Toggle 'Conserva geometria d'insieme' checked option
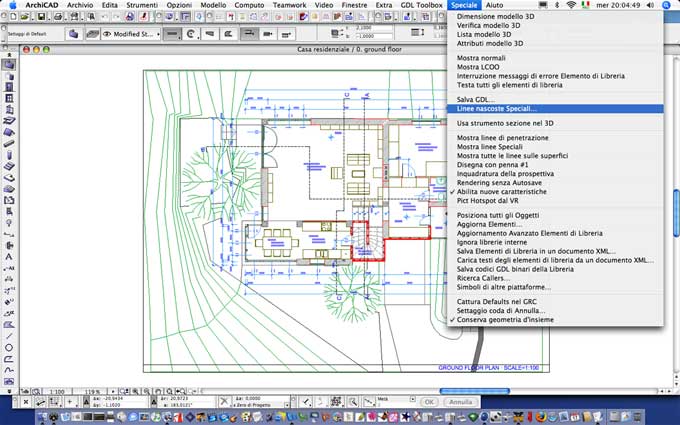This screenshot has width=680, height=425. [505, 318]
